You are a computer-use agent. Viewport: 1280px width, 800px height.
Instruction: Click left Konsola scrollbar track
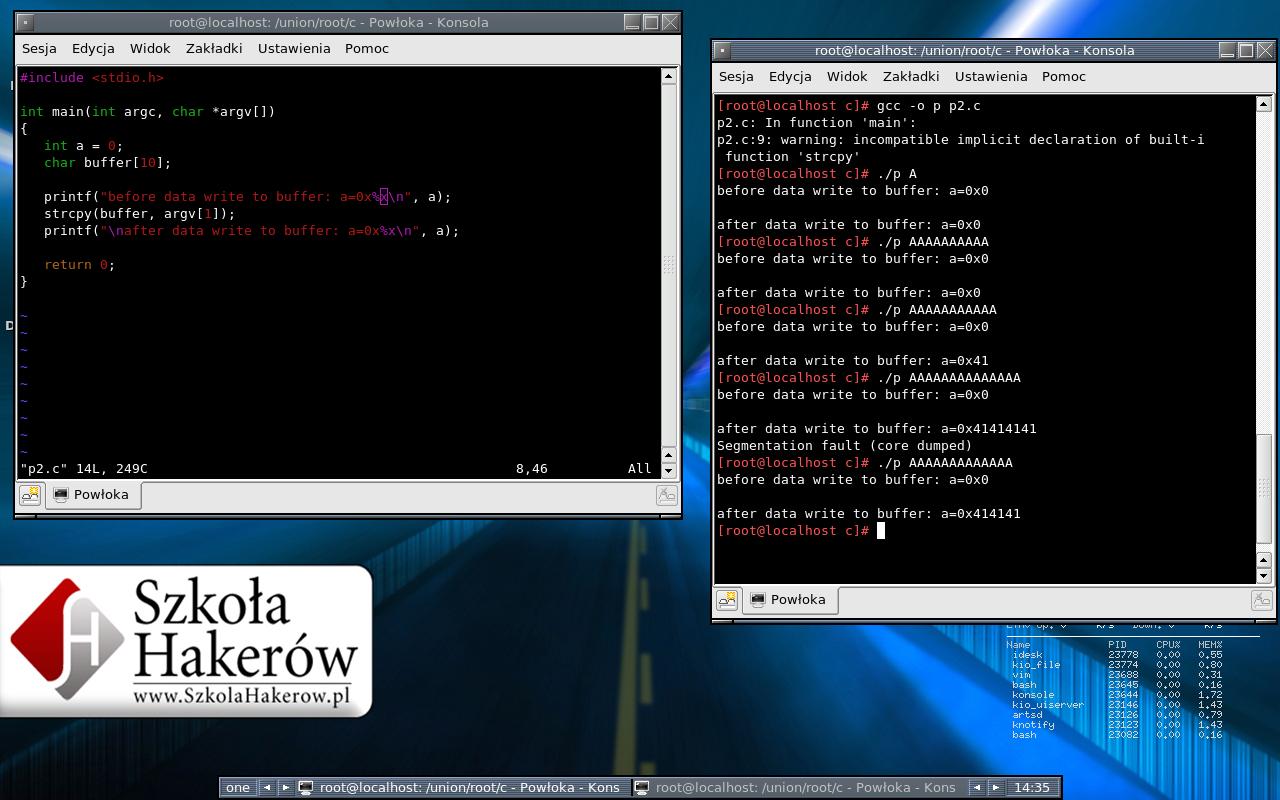[x=668, y=264]
